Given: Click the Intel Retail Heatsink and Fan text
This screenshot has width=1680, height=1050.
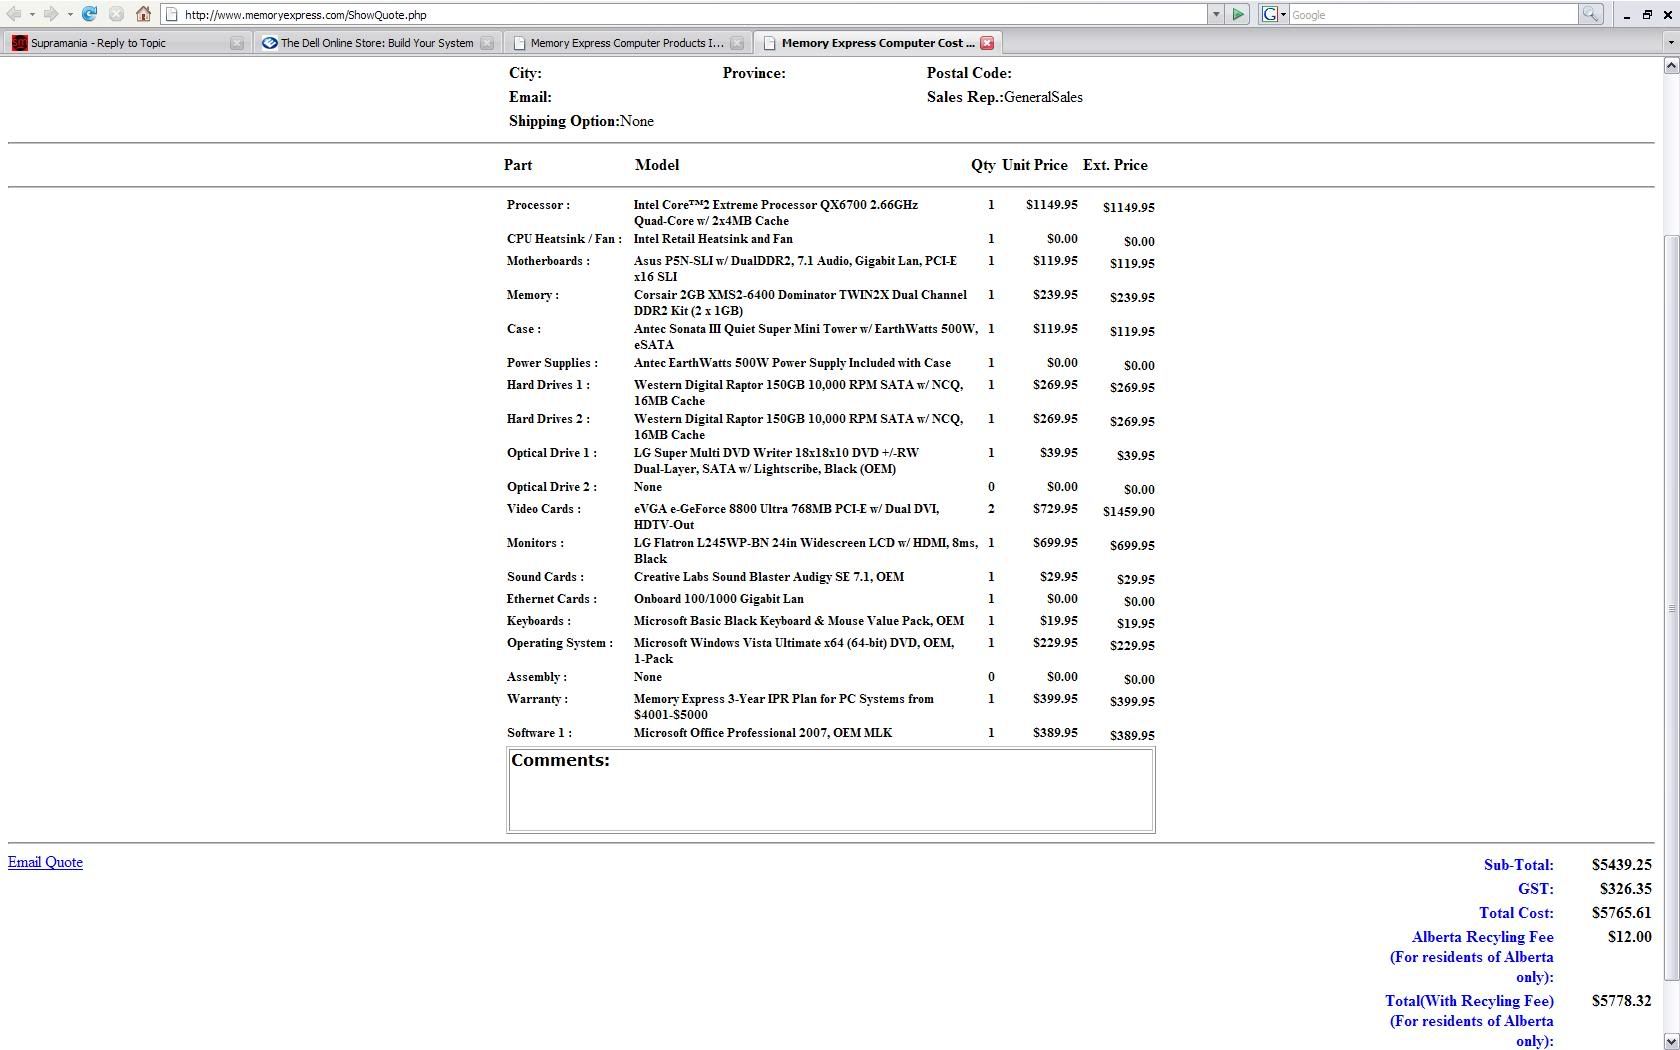Looking at the screenshot, I should tap(713, 239).
